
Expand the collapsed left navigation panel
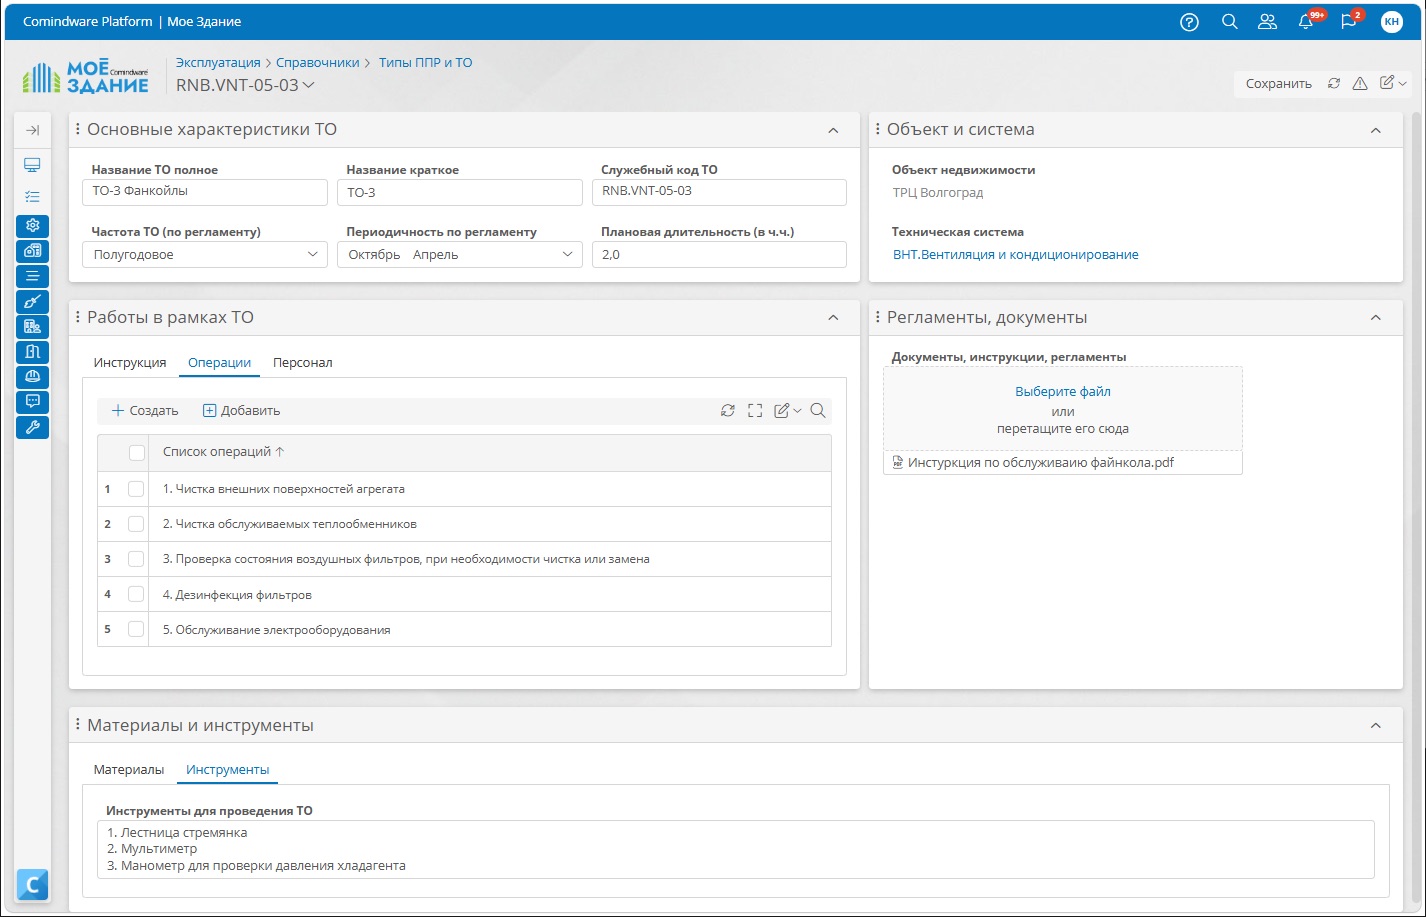coord(32,130)
